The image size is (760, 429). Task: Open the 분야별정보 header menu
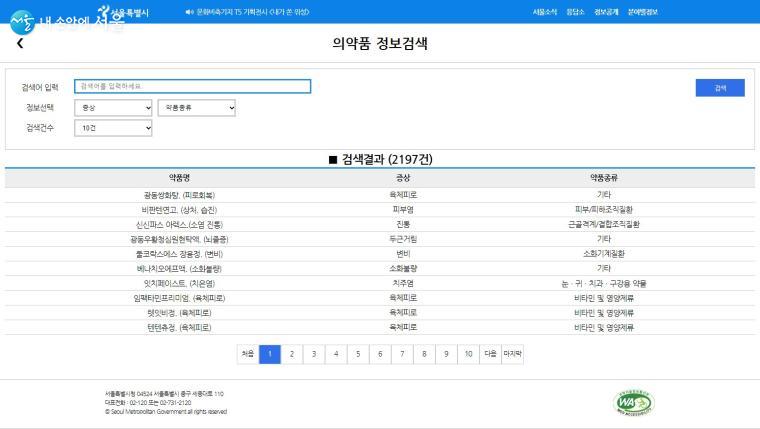coord(643,12)
